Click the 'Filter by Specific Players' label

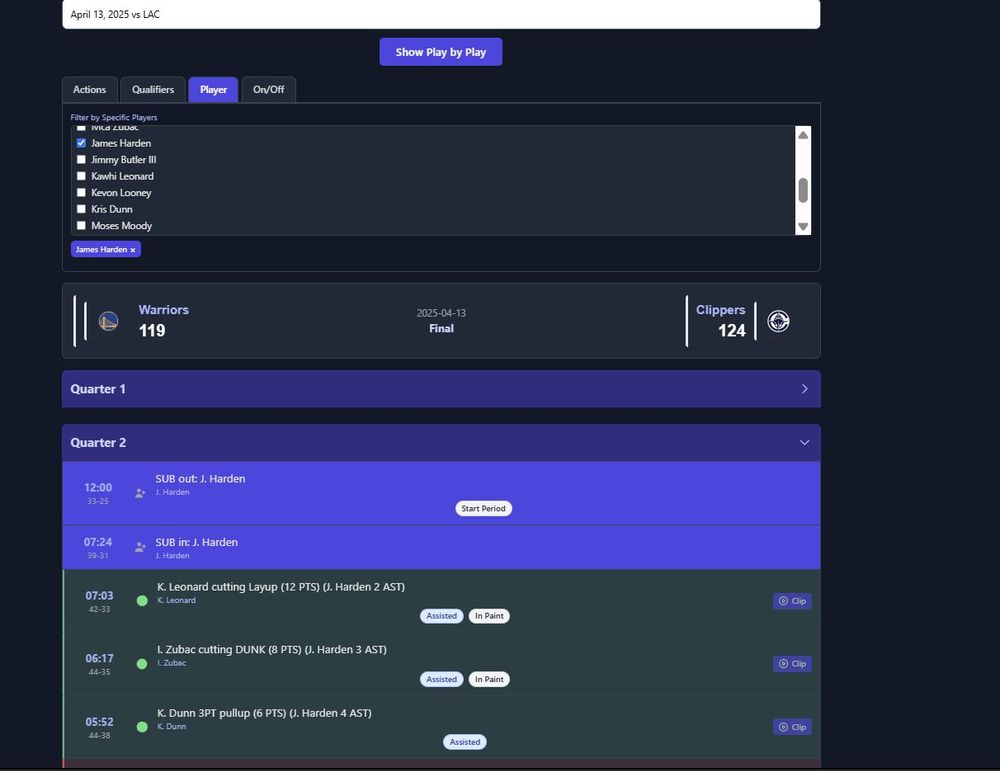pos(114,117)
